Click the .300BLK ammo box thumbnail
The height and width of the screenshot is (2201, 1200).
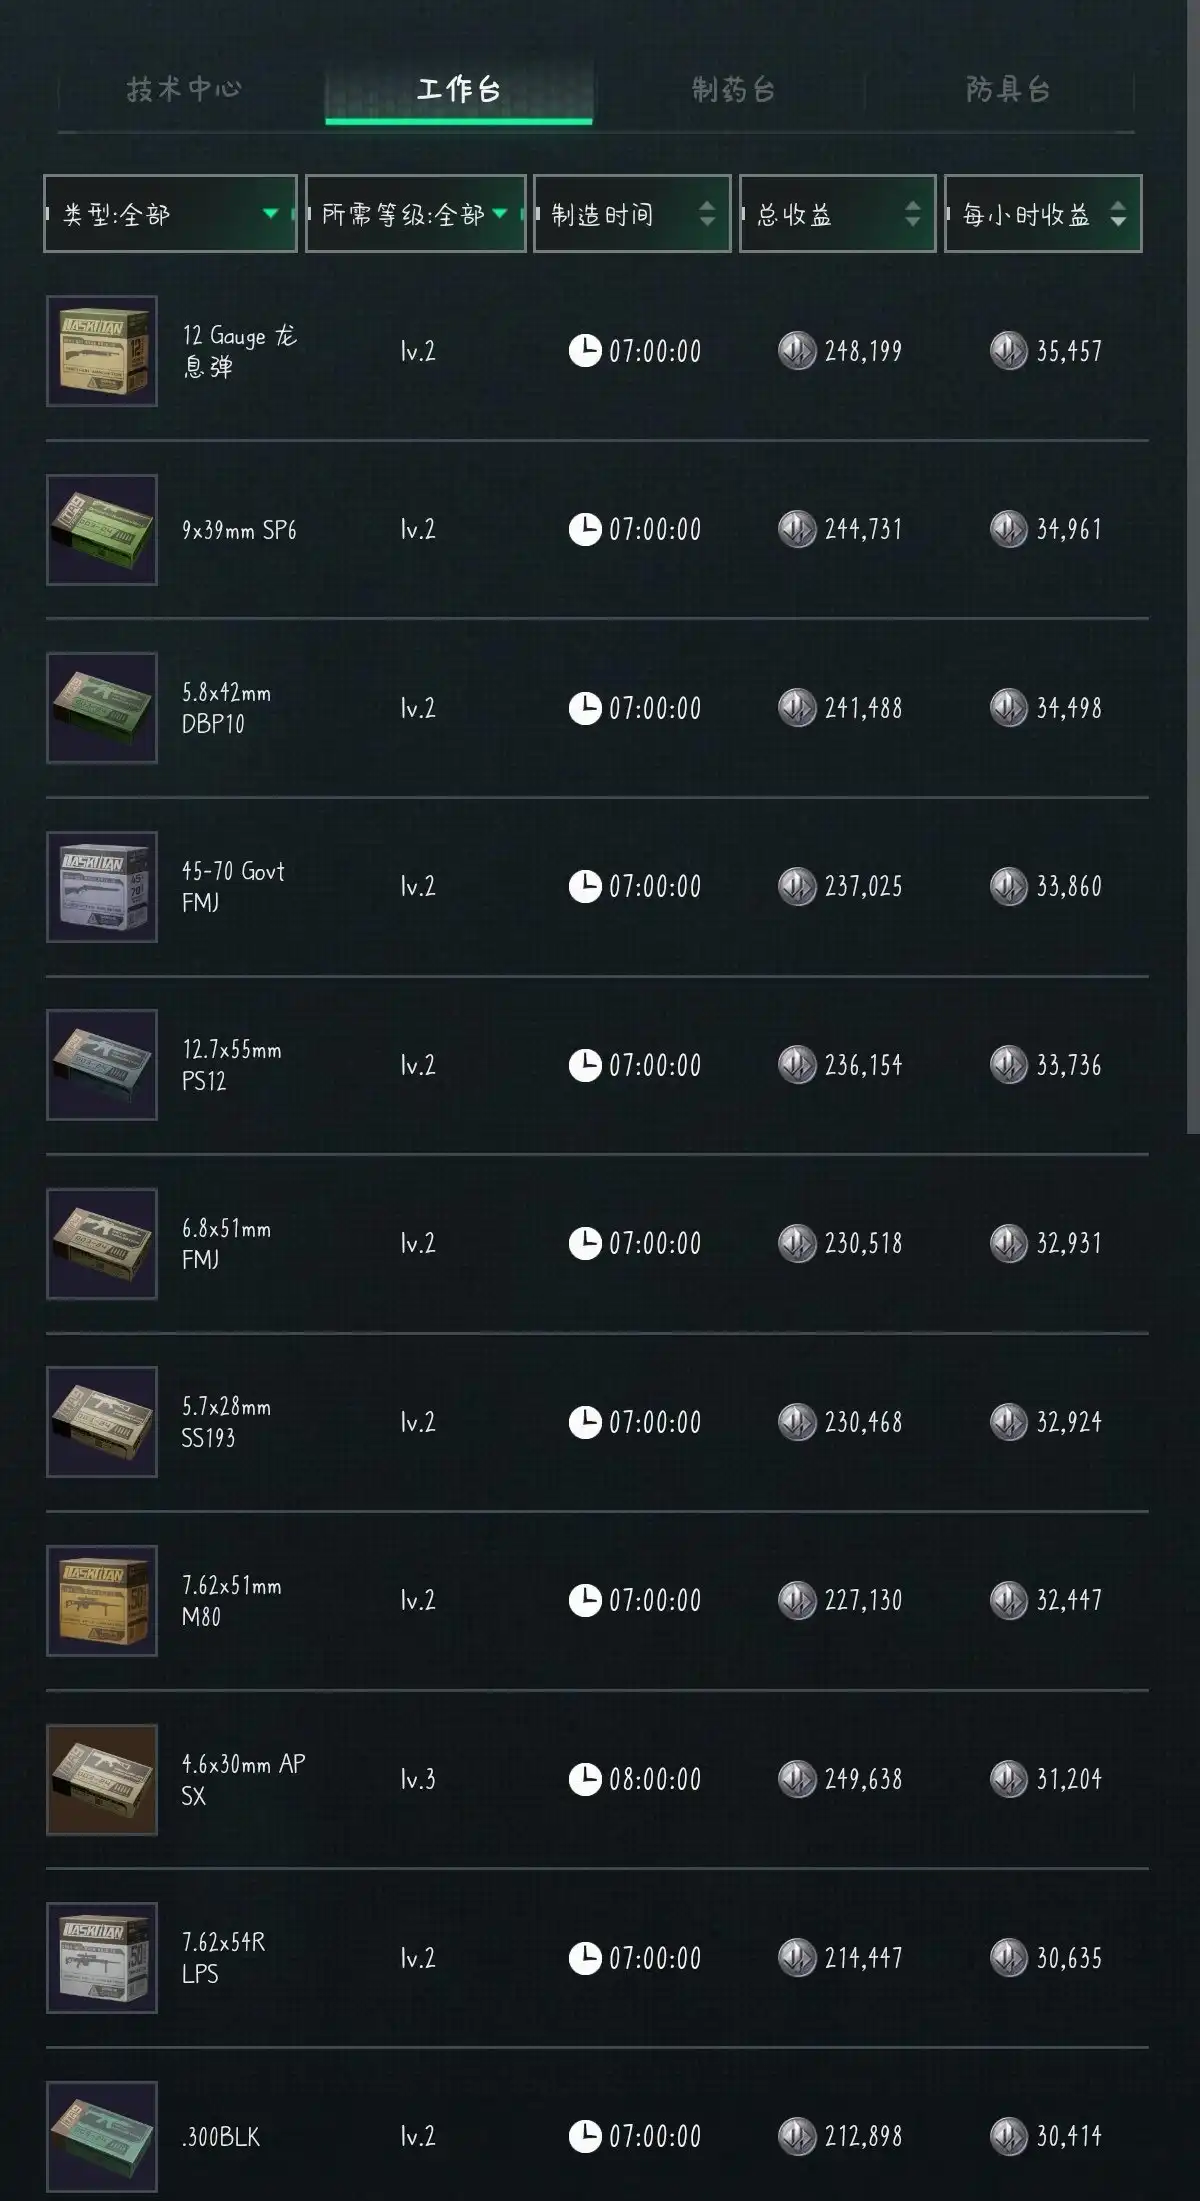pos(102,2136)
